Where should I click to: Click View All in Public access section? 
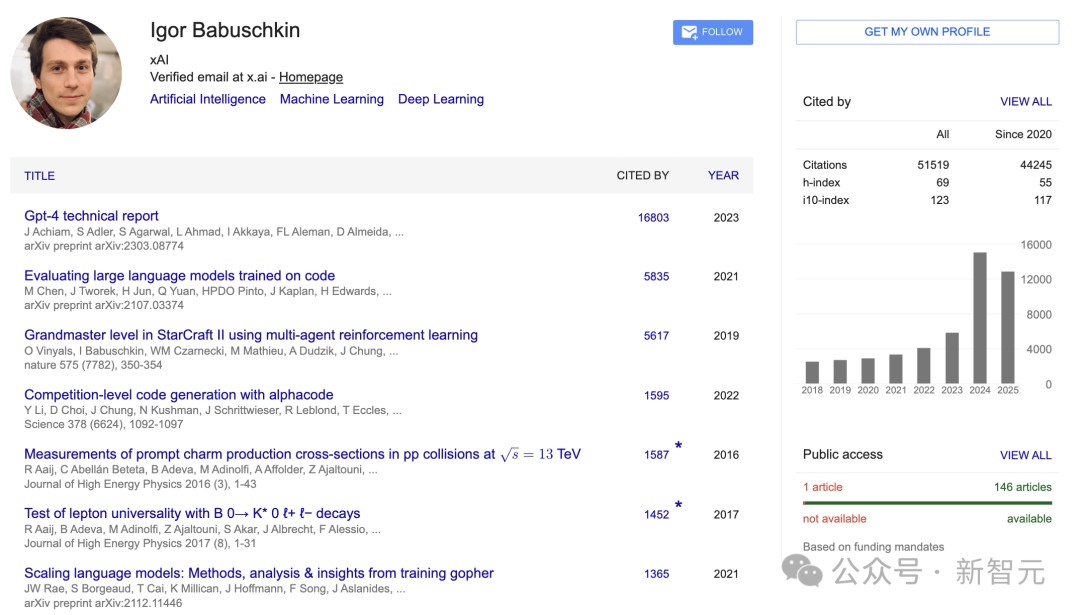(1026, 455)
